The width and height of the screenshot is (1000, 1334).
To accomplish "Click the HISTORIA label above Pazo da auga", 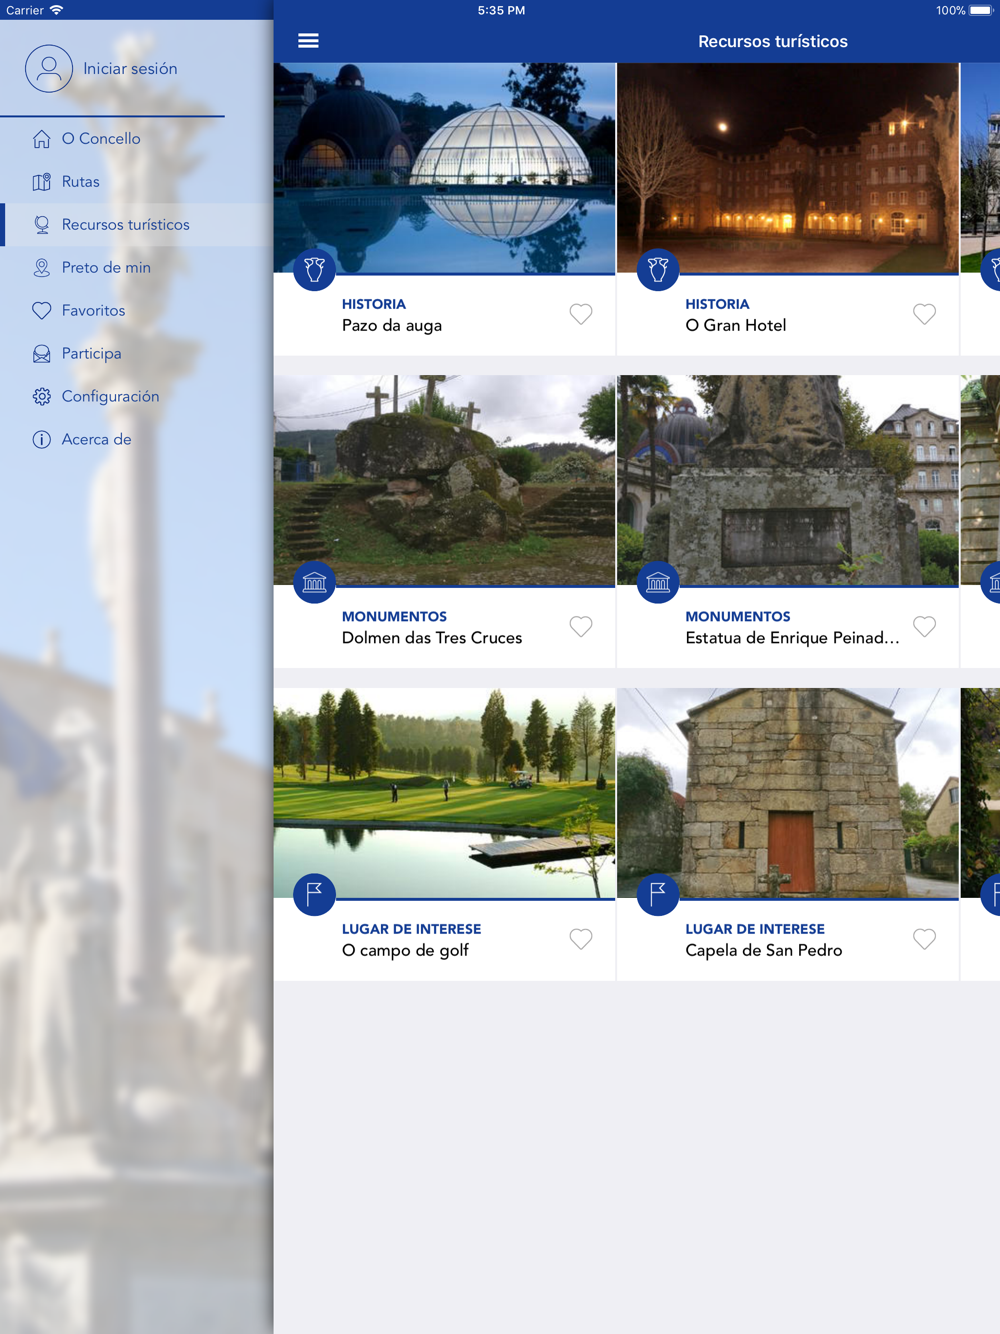I will 374,304.
